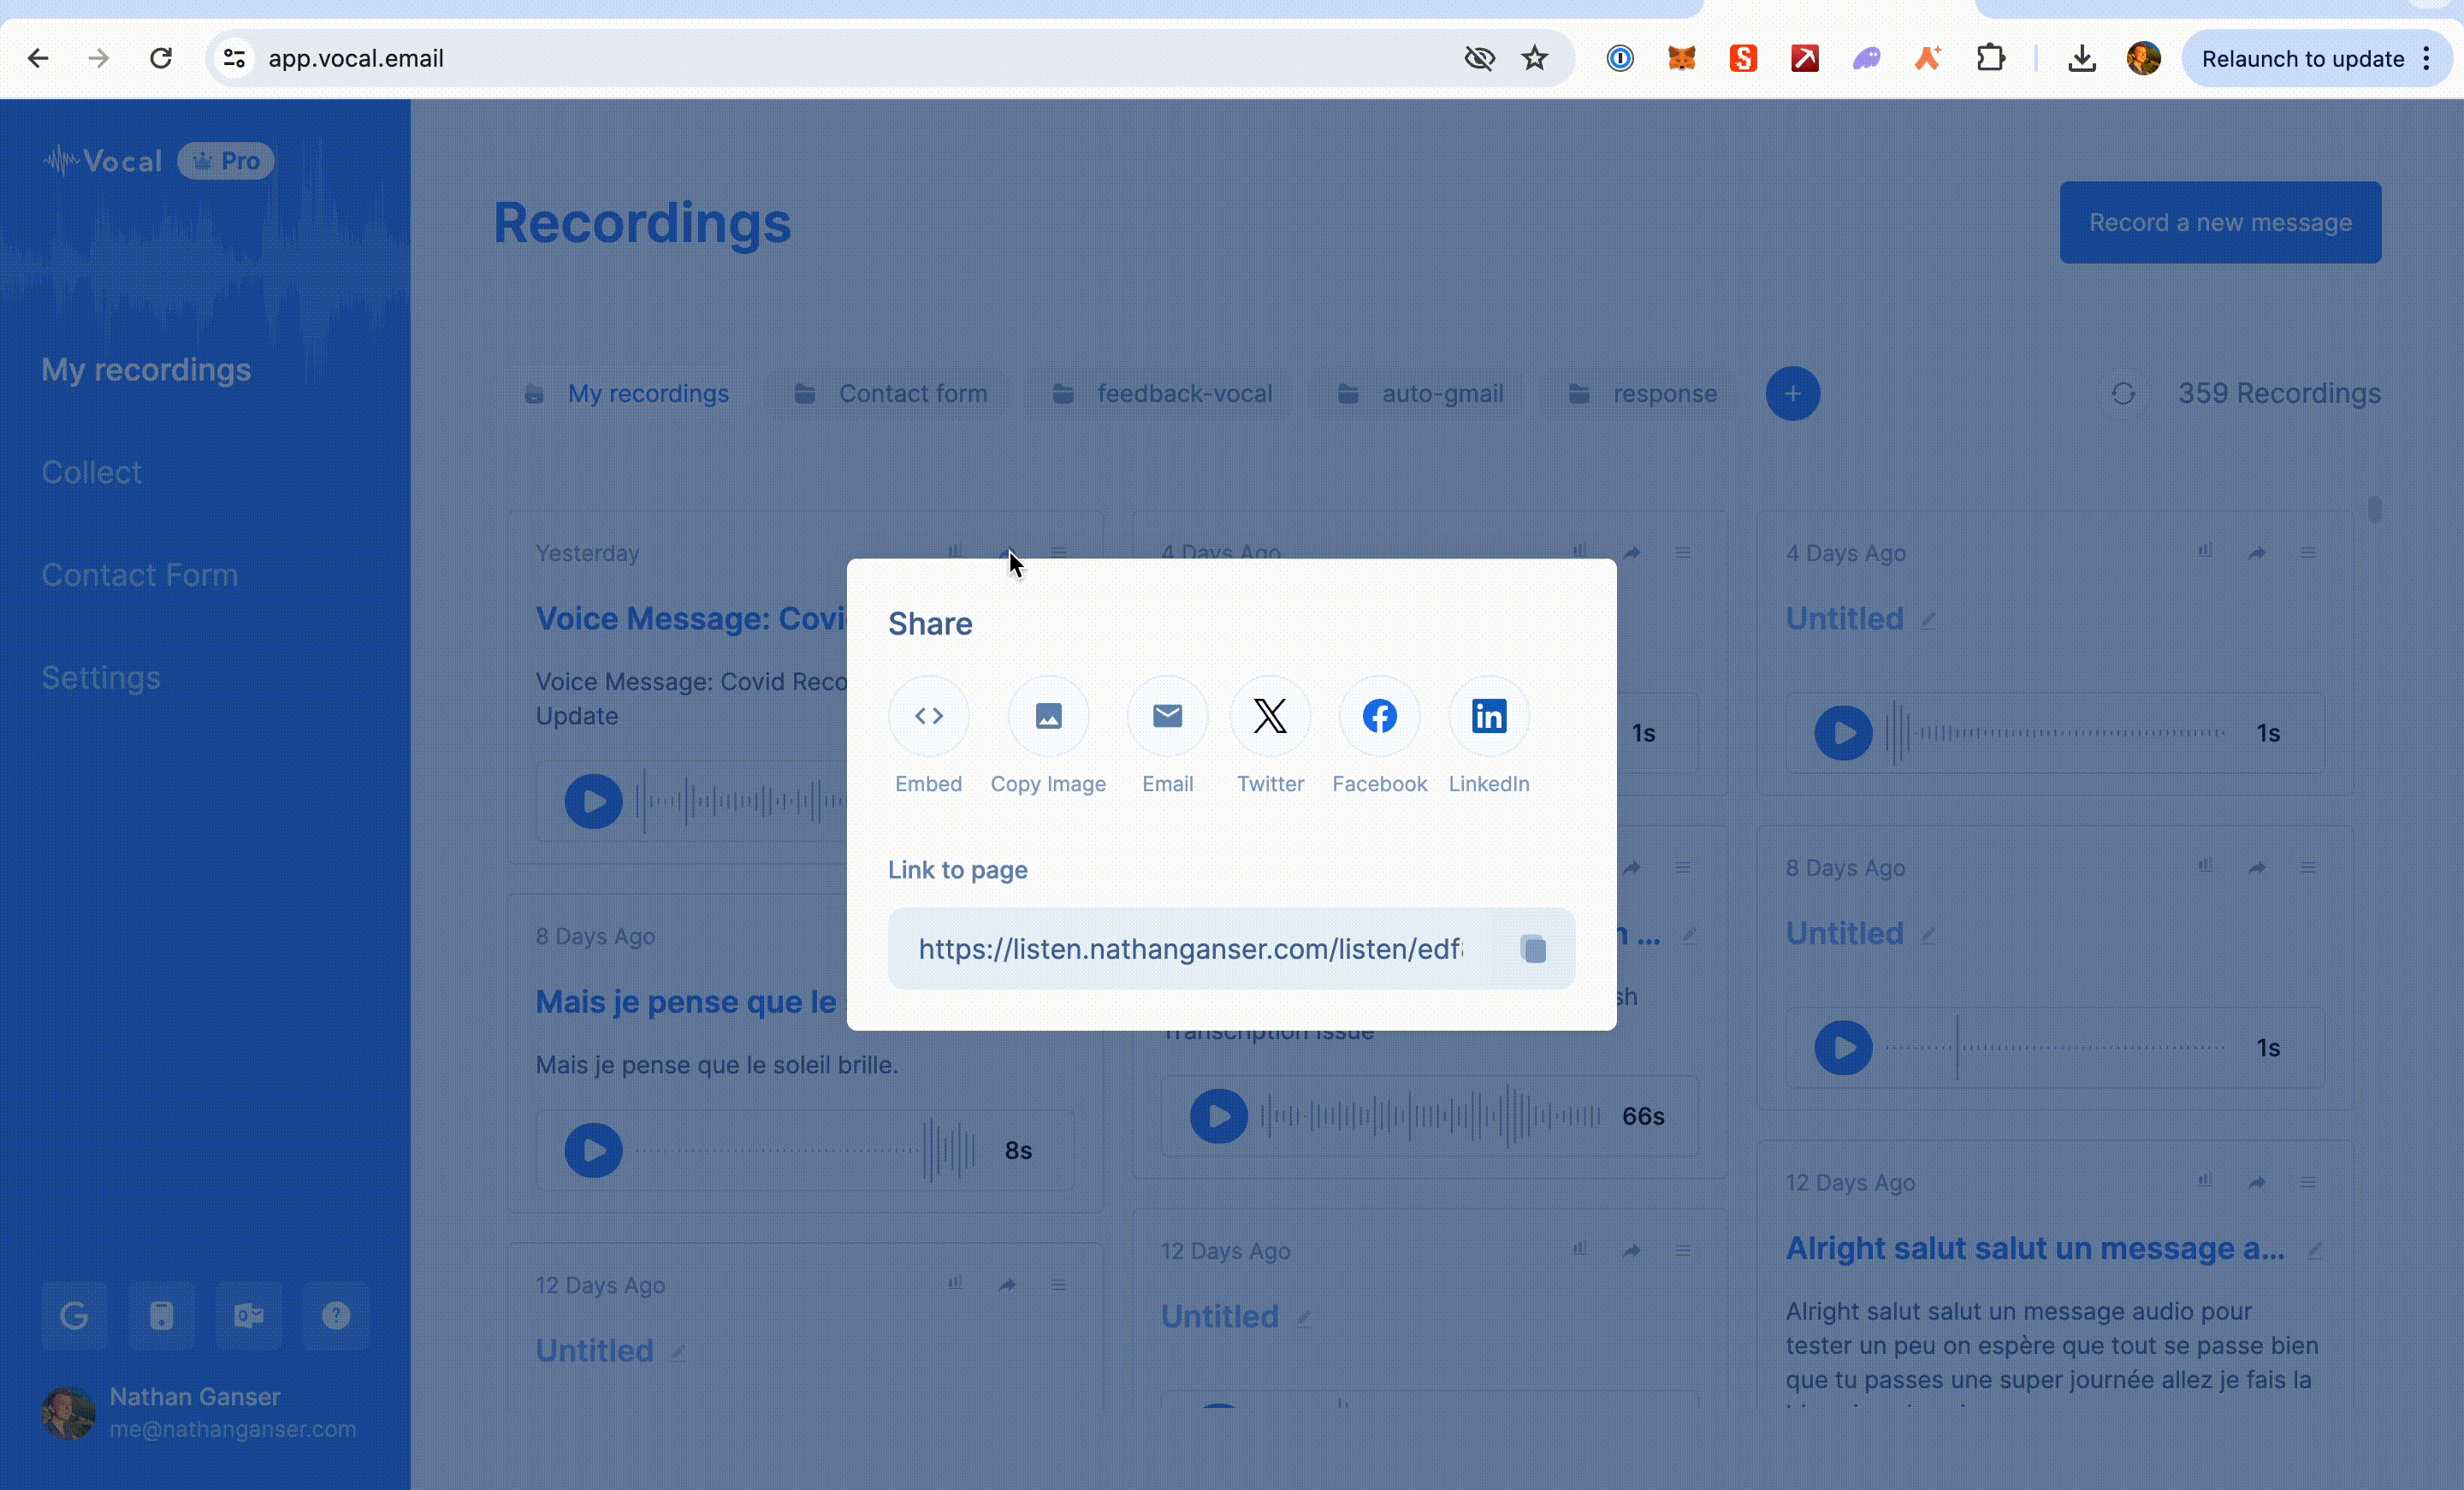Open My recordings in sidebar
Viewport: 2464px width, 1490px height.
click(146, 370)
